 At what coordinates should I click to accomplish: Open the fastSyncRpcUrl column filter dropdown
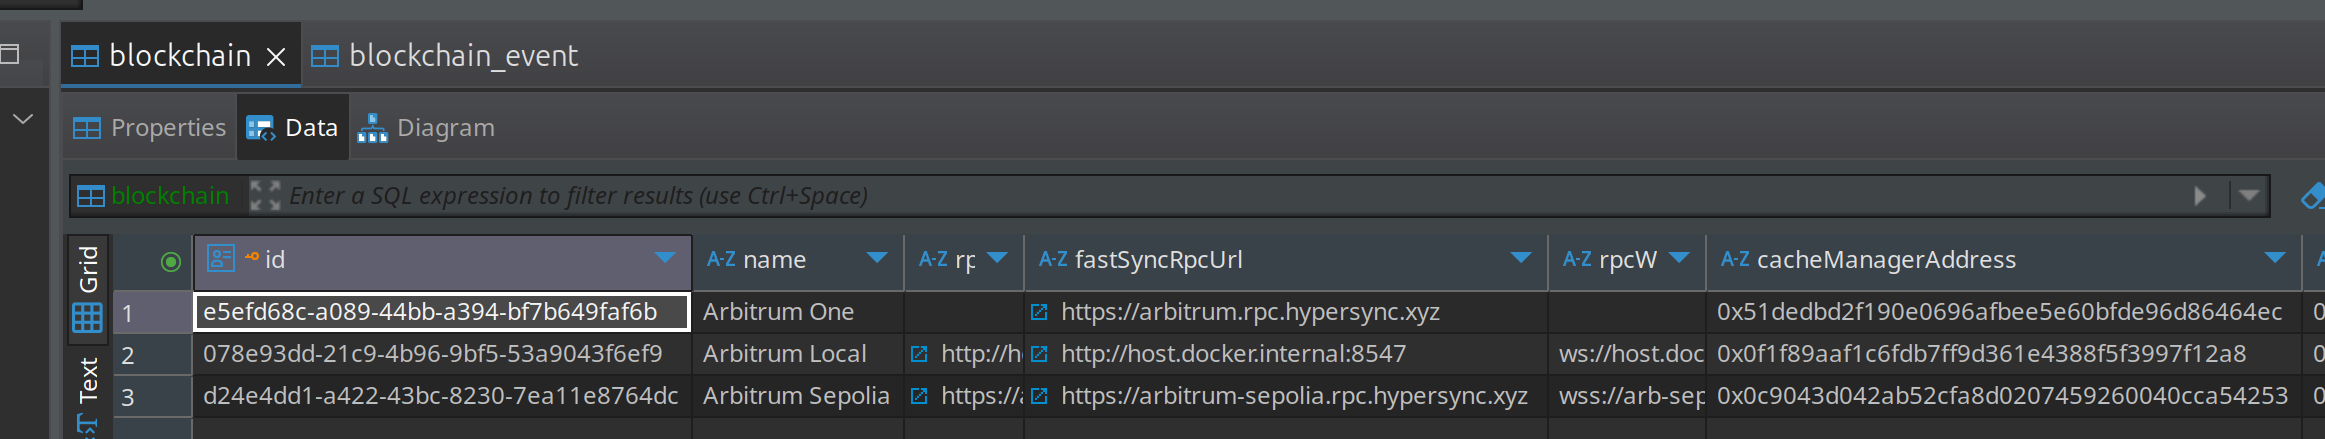pos(1521,258)
